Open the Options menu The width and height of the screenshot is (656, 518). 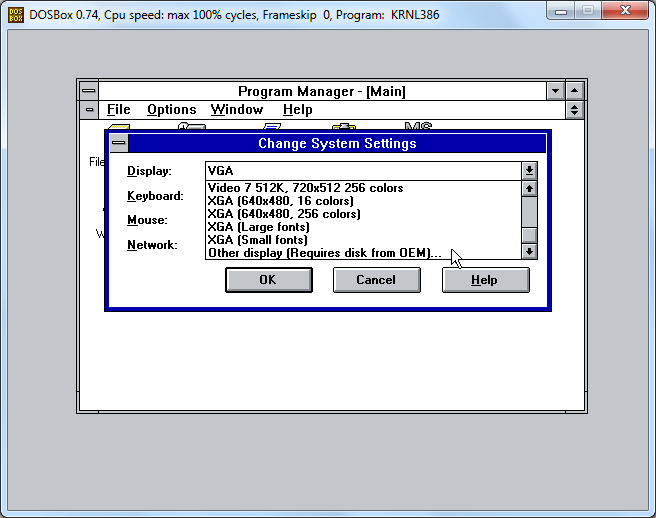171,110
